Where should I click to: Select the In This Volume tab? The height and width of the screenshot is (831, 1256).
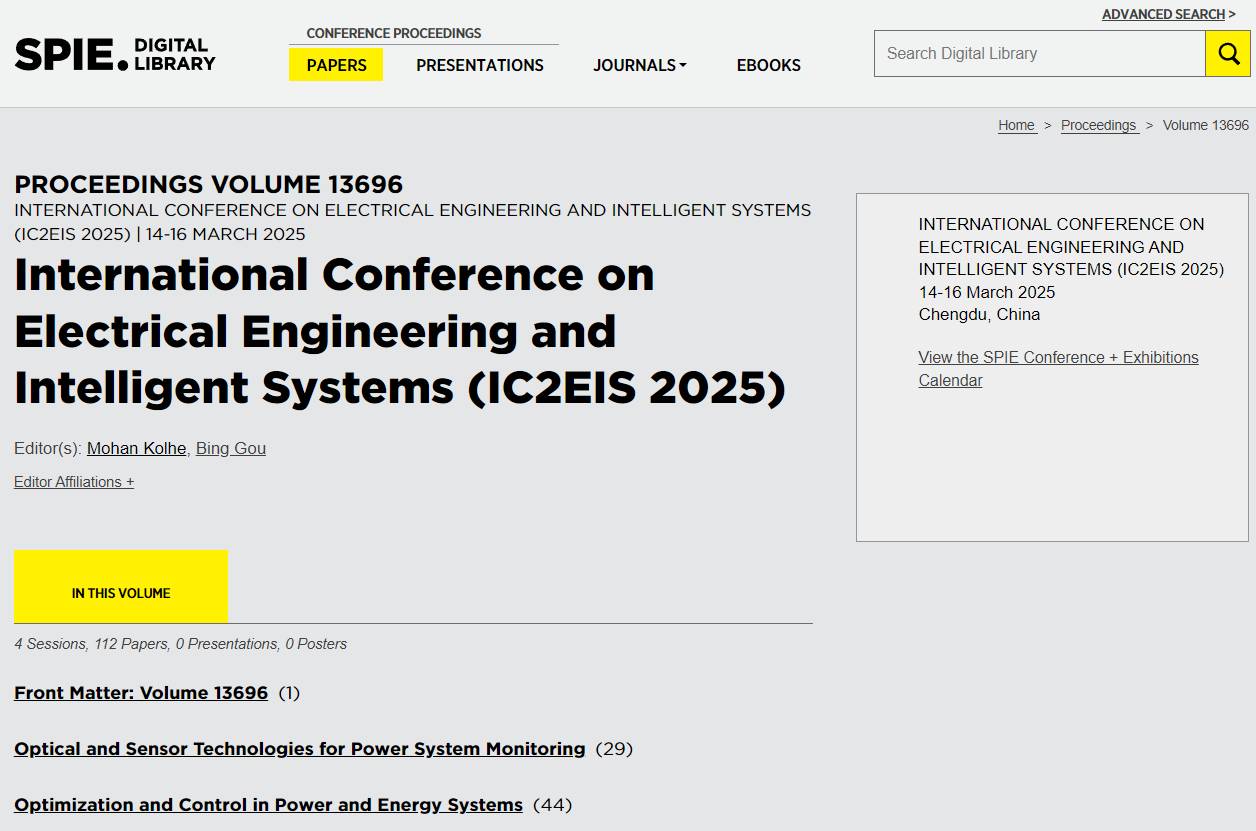point(121,587)
